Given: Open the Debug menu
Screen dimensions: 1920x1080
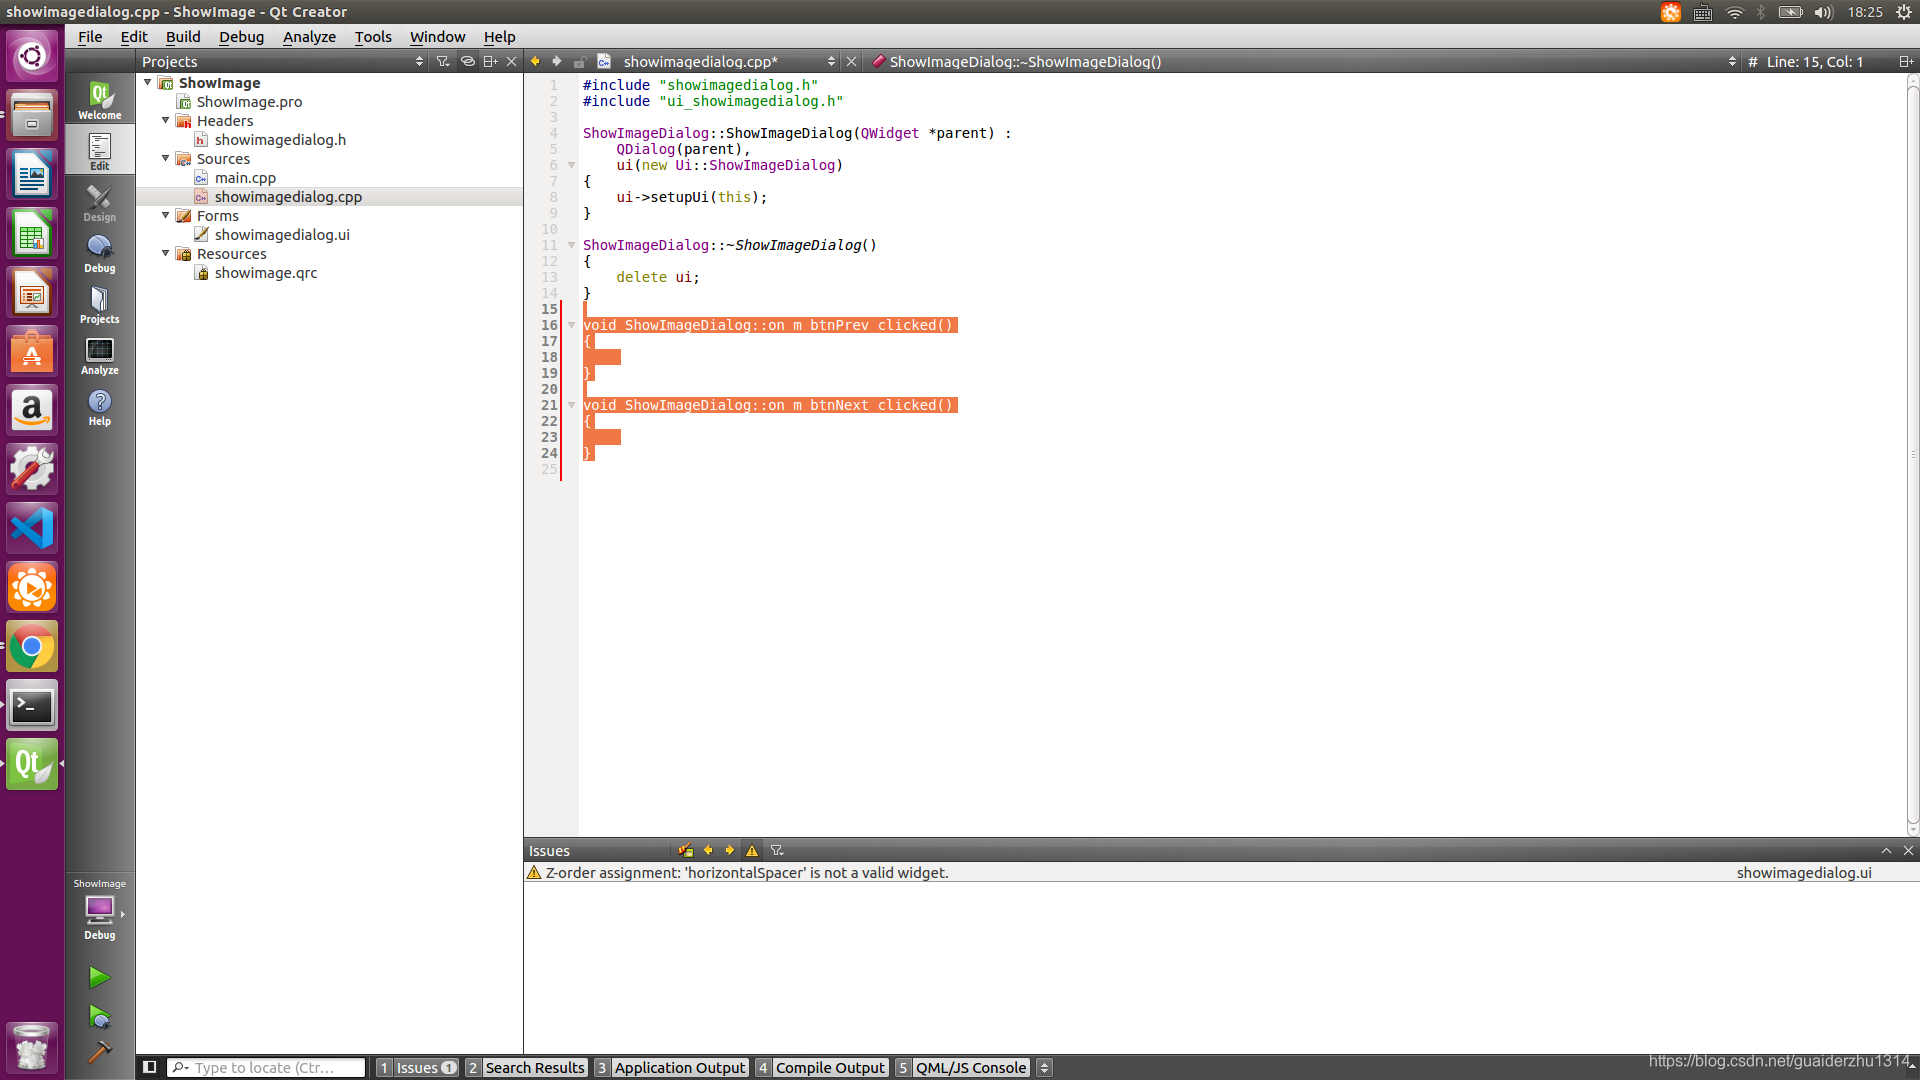Looking at the screenshot, I should click(242, 36).
